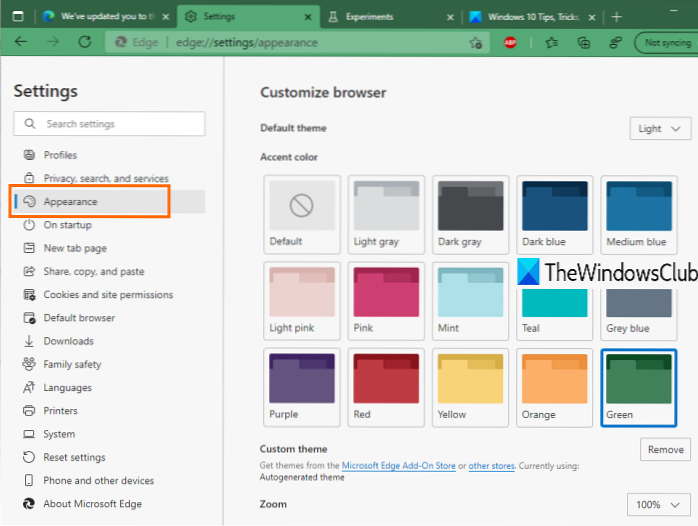The height and width of the screenshot is (526, 698).
Task: Click the browser refresh button
Action: point(84,42)
